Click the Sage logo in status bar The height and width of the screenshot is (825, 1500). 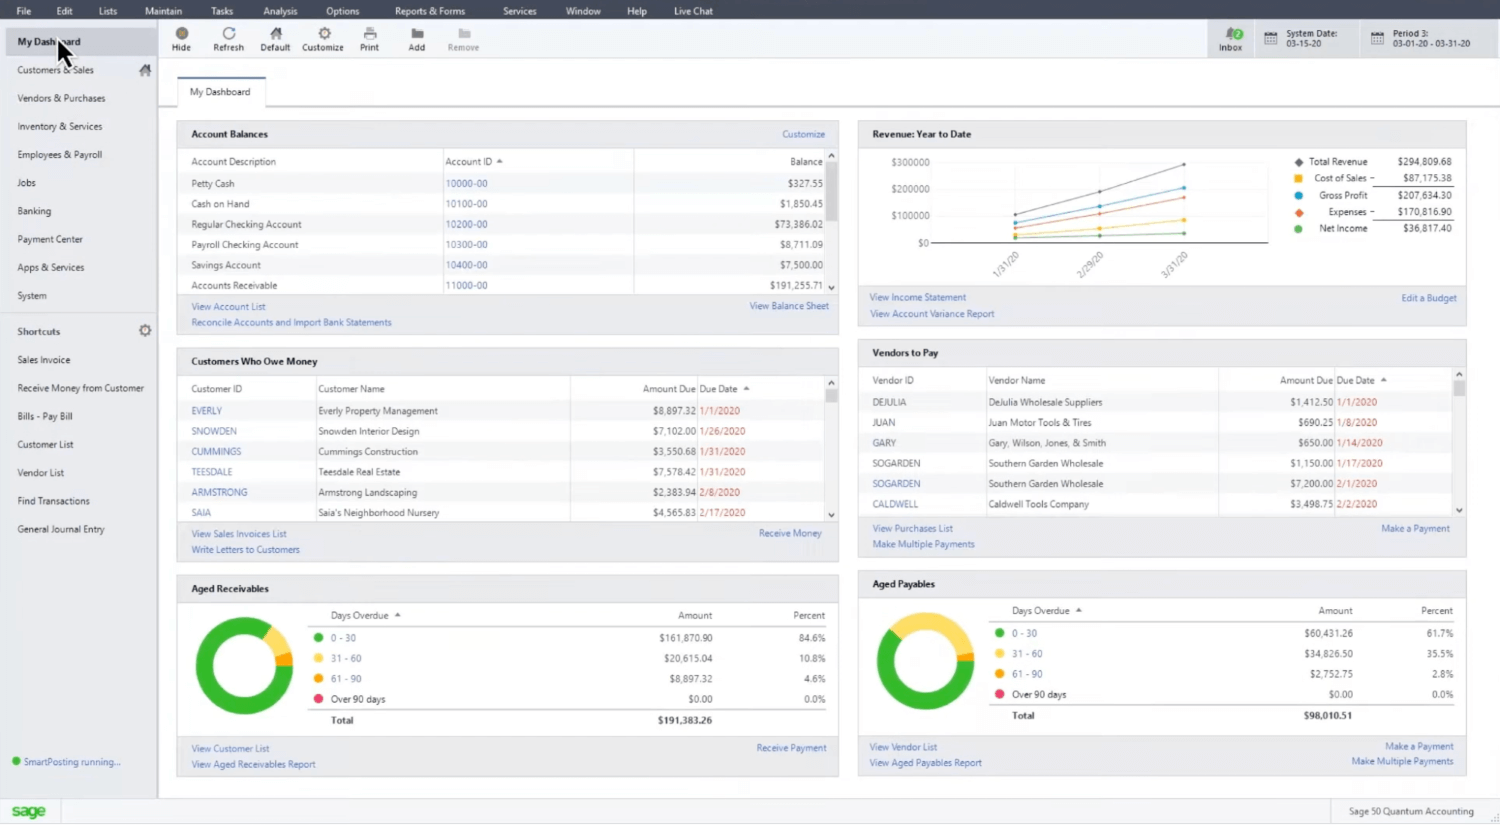(x=29, y=811)
